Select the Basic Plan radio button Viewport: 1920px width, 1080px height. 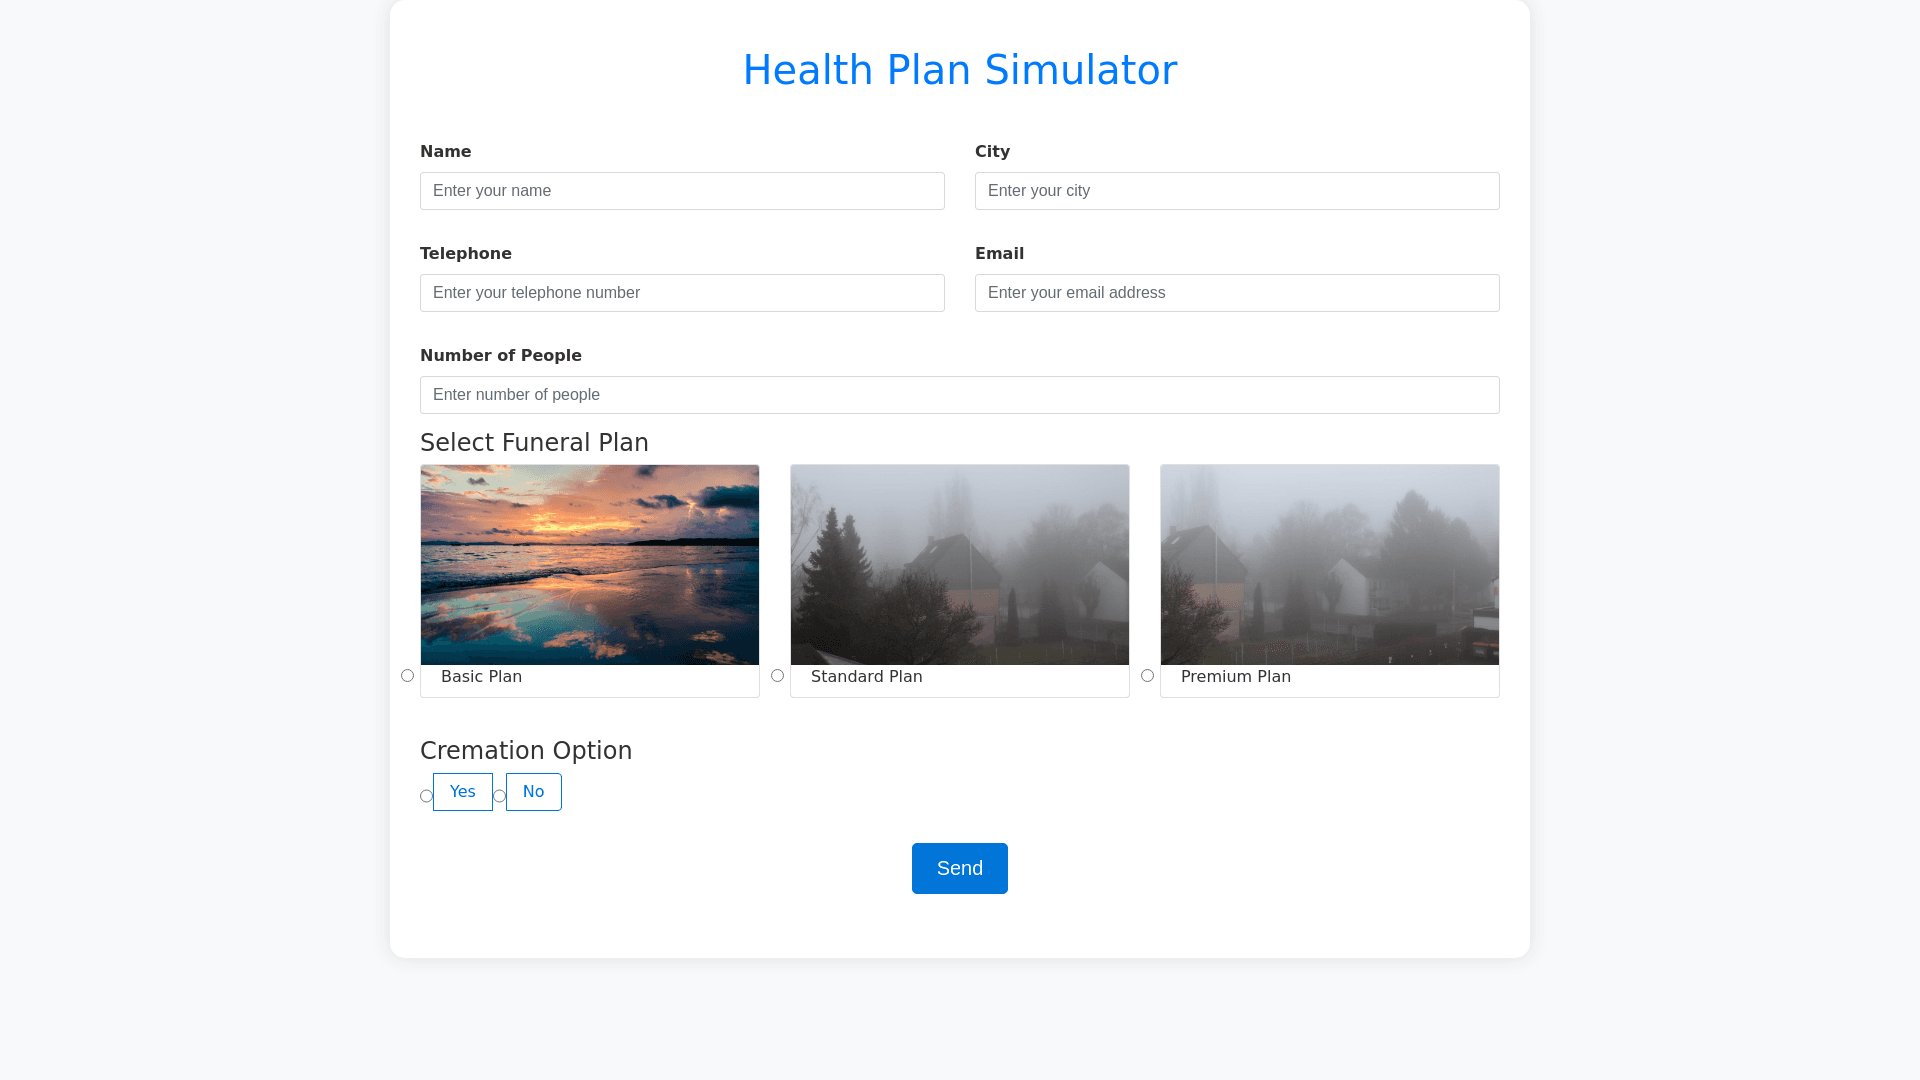coord(407,676)
